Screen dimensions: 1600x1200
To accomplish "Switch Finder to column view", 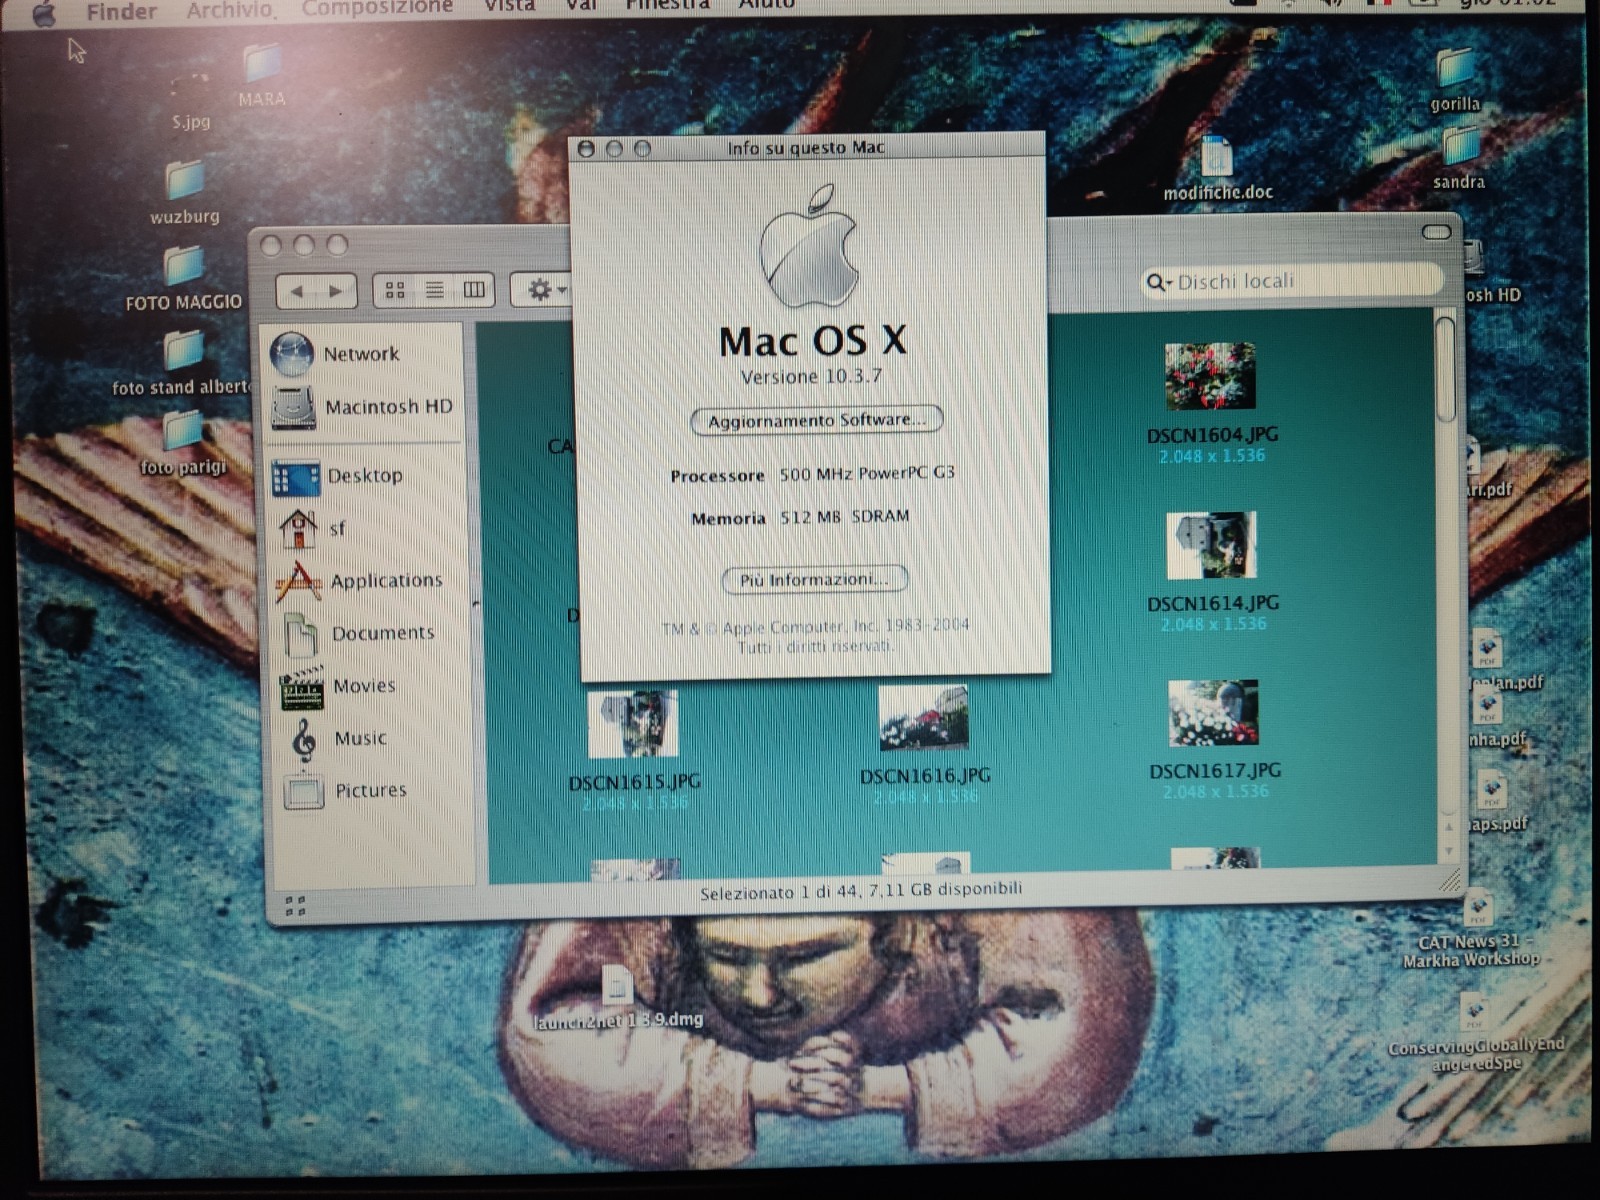I will point(474,290).
